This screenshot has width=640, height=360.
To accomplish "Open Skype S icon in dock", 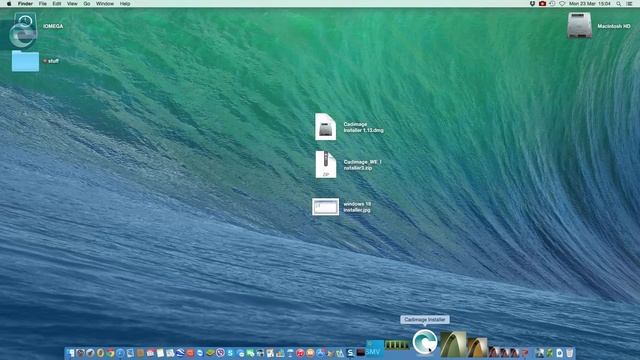I will tap(230, 353).
